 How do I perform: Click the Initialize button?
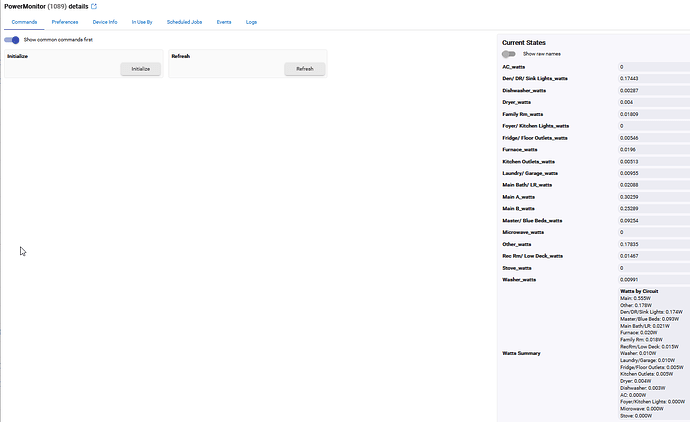point(140,69)
